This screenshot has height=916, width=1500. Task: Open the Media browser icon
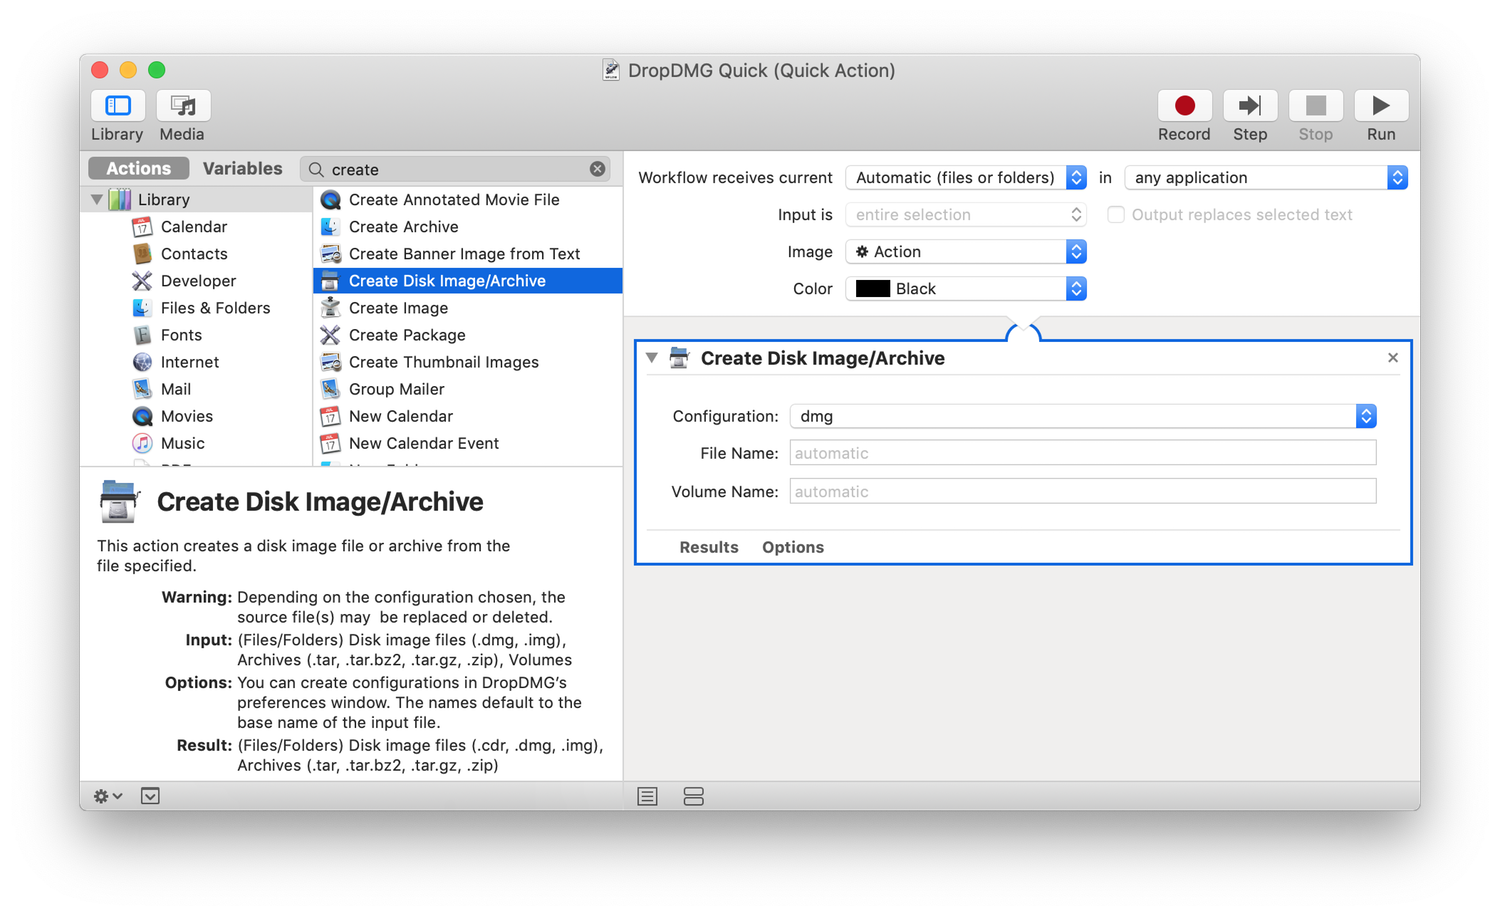click(183, 106)
